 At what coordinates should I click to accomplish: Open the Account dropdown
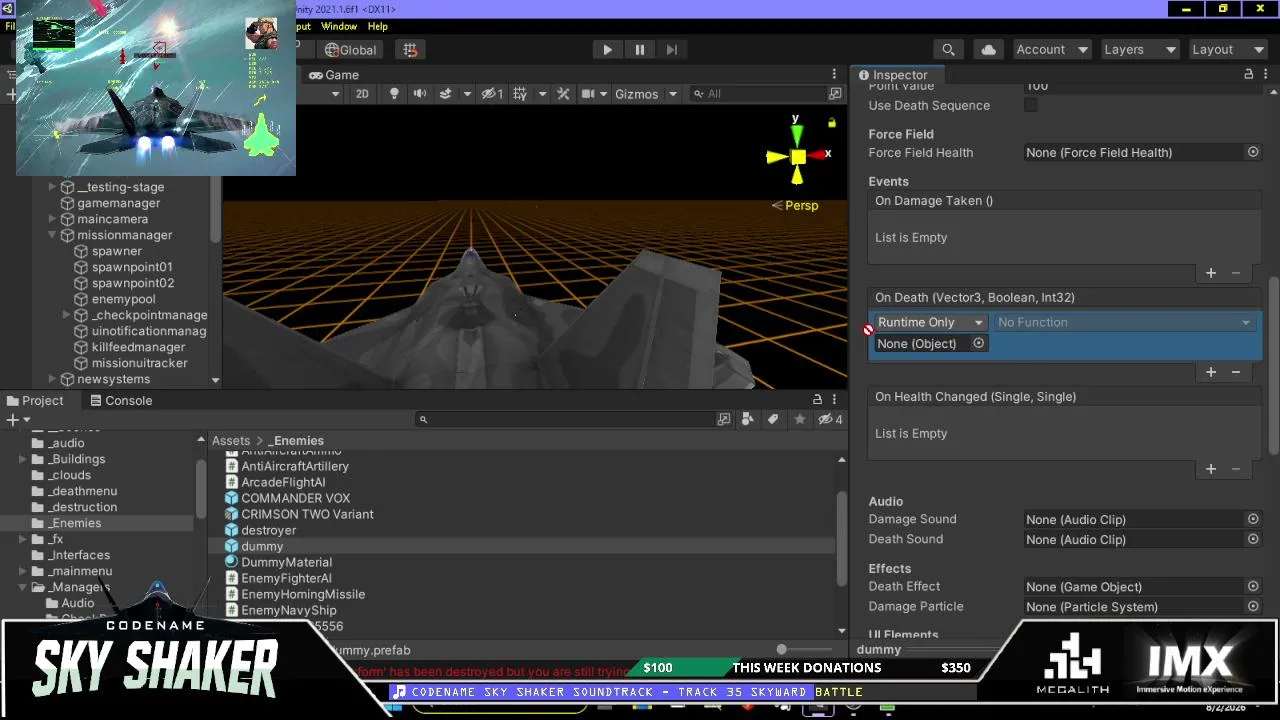(1051, 49)
